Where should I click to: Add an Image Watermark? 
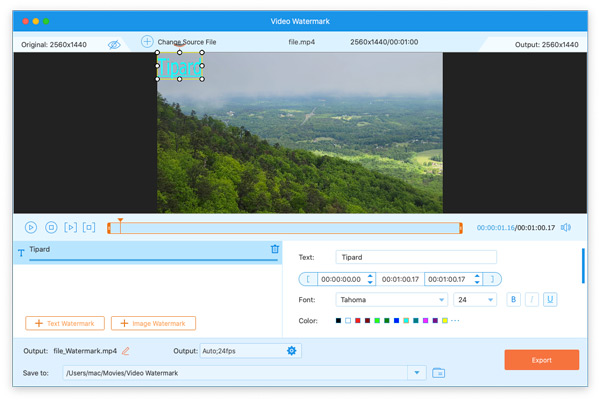point(153,323)
